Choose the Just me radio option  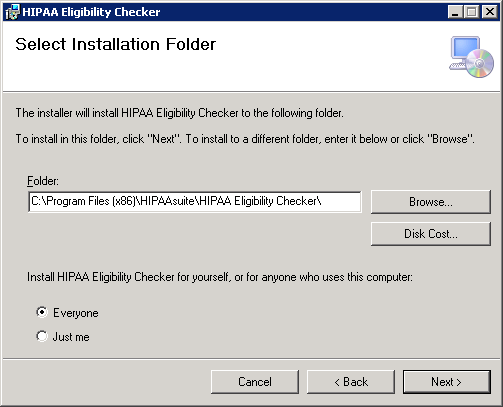point(42,336)
